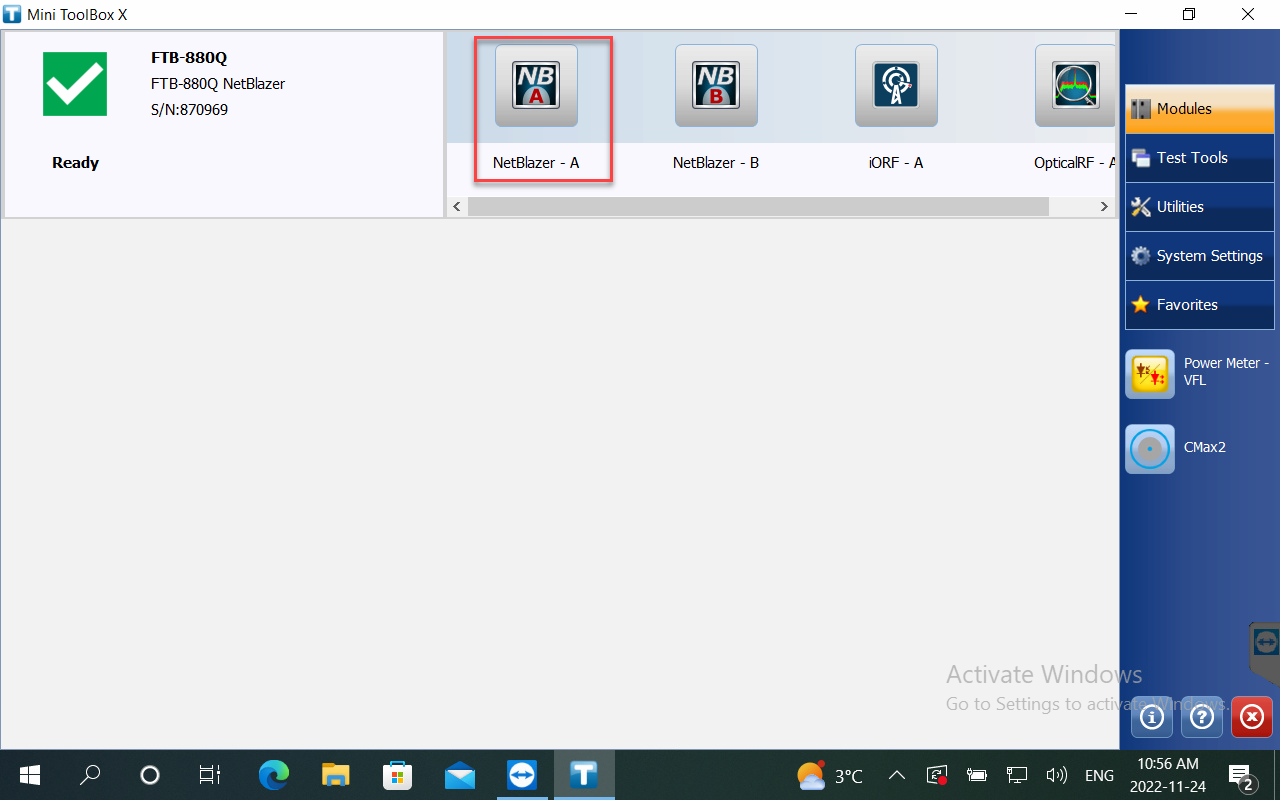Open Microsoft Store from the taskbar
1280x800 pixels.
click(398, 775)
